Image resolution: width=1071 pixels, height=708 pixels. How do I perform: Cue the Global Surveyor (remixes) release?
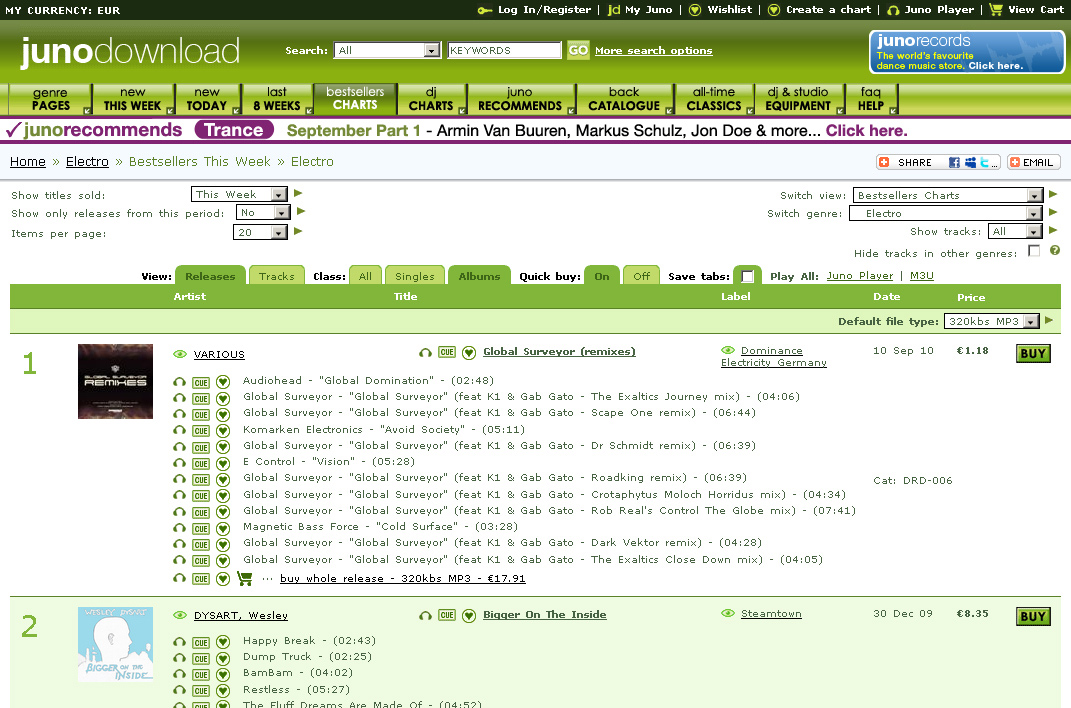point(447,352)
